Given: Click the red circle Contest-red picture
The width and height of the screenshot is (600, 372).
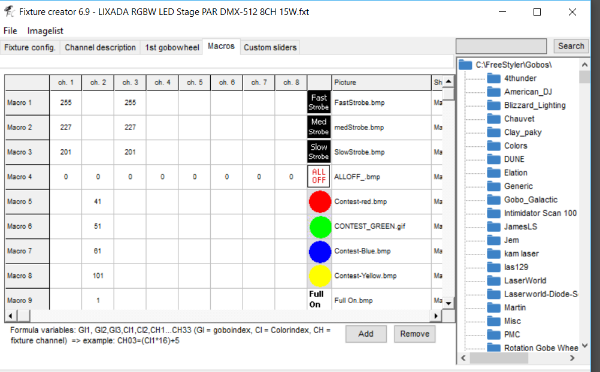Looking at the screenshot, I should pyautogui.click(x=320, y=201).
